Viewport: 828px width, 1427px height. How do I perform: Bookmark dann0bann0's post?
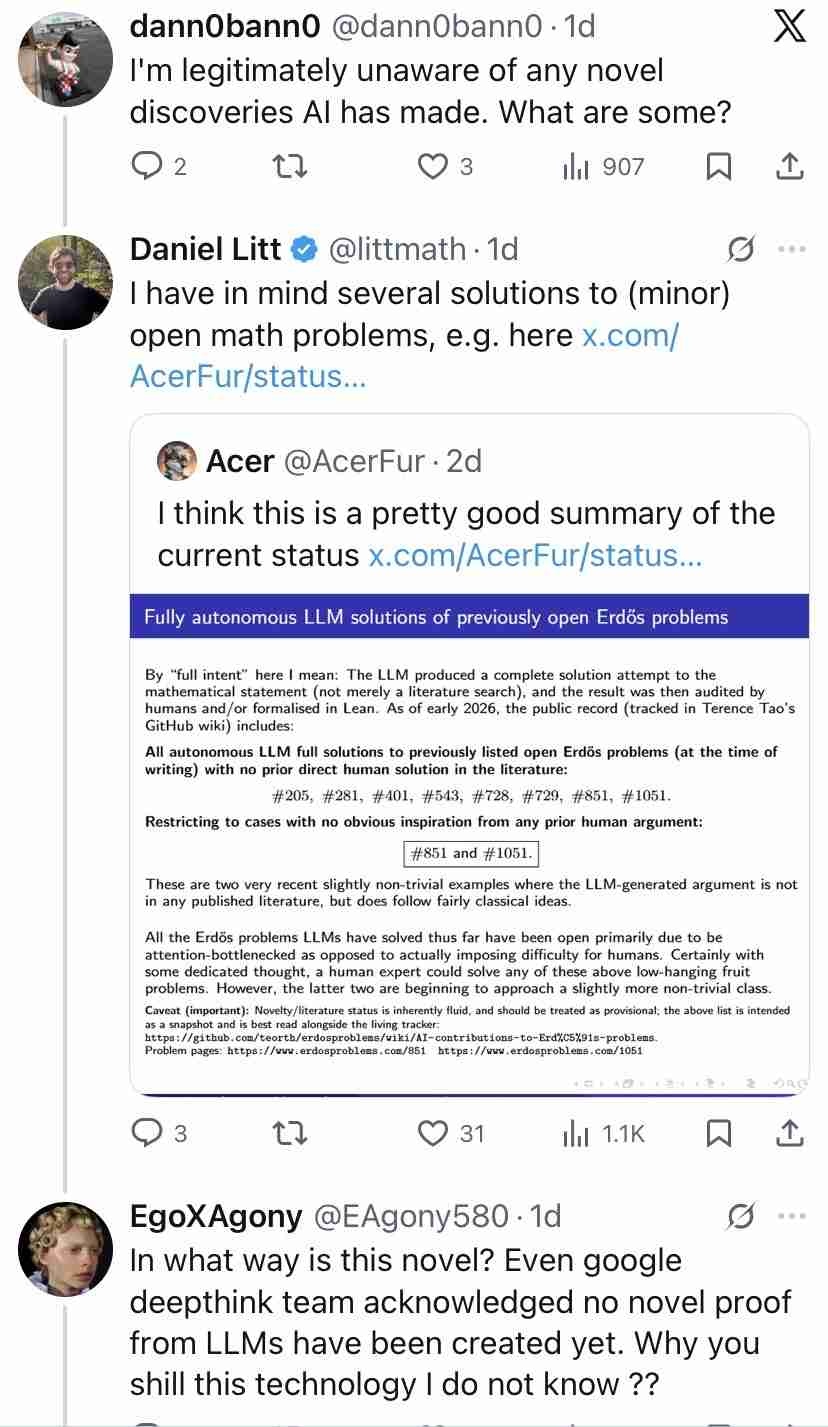[x=718, y=167]
